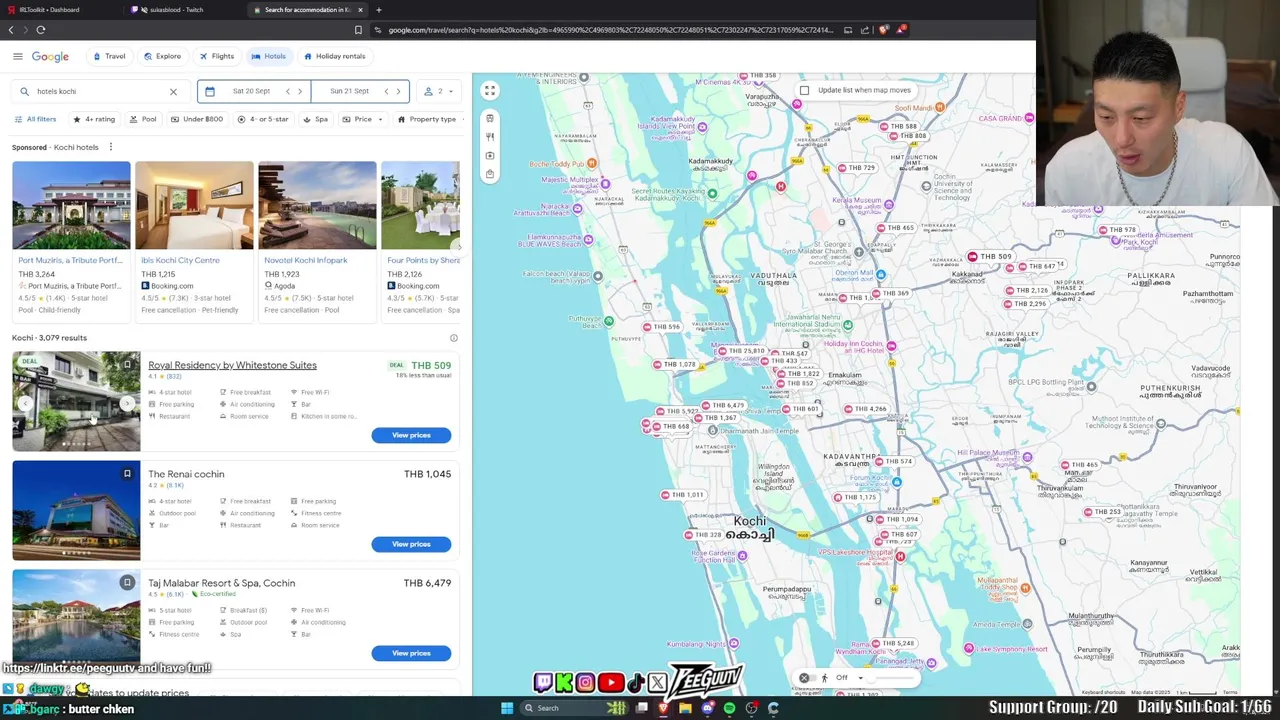Switch to the Flights tab
The height and width of the screenshot is (720, 1280).
pyautogui.click(x=216, y=56)
